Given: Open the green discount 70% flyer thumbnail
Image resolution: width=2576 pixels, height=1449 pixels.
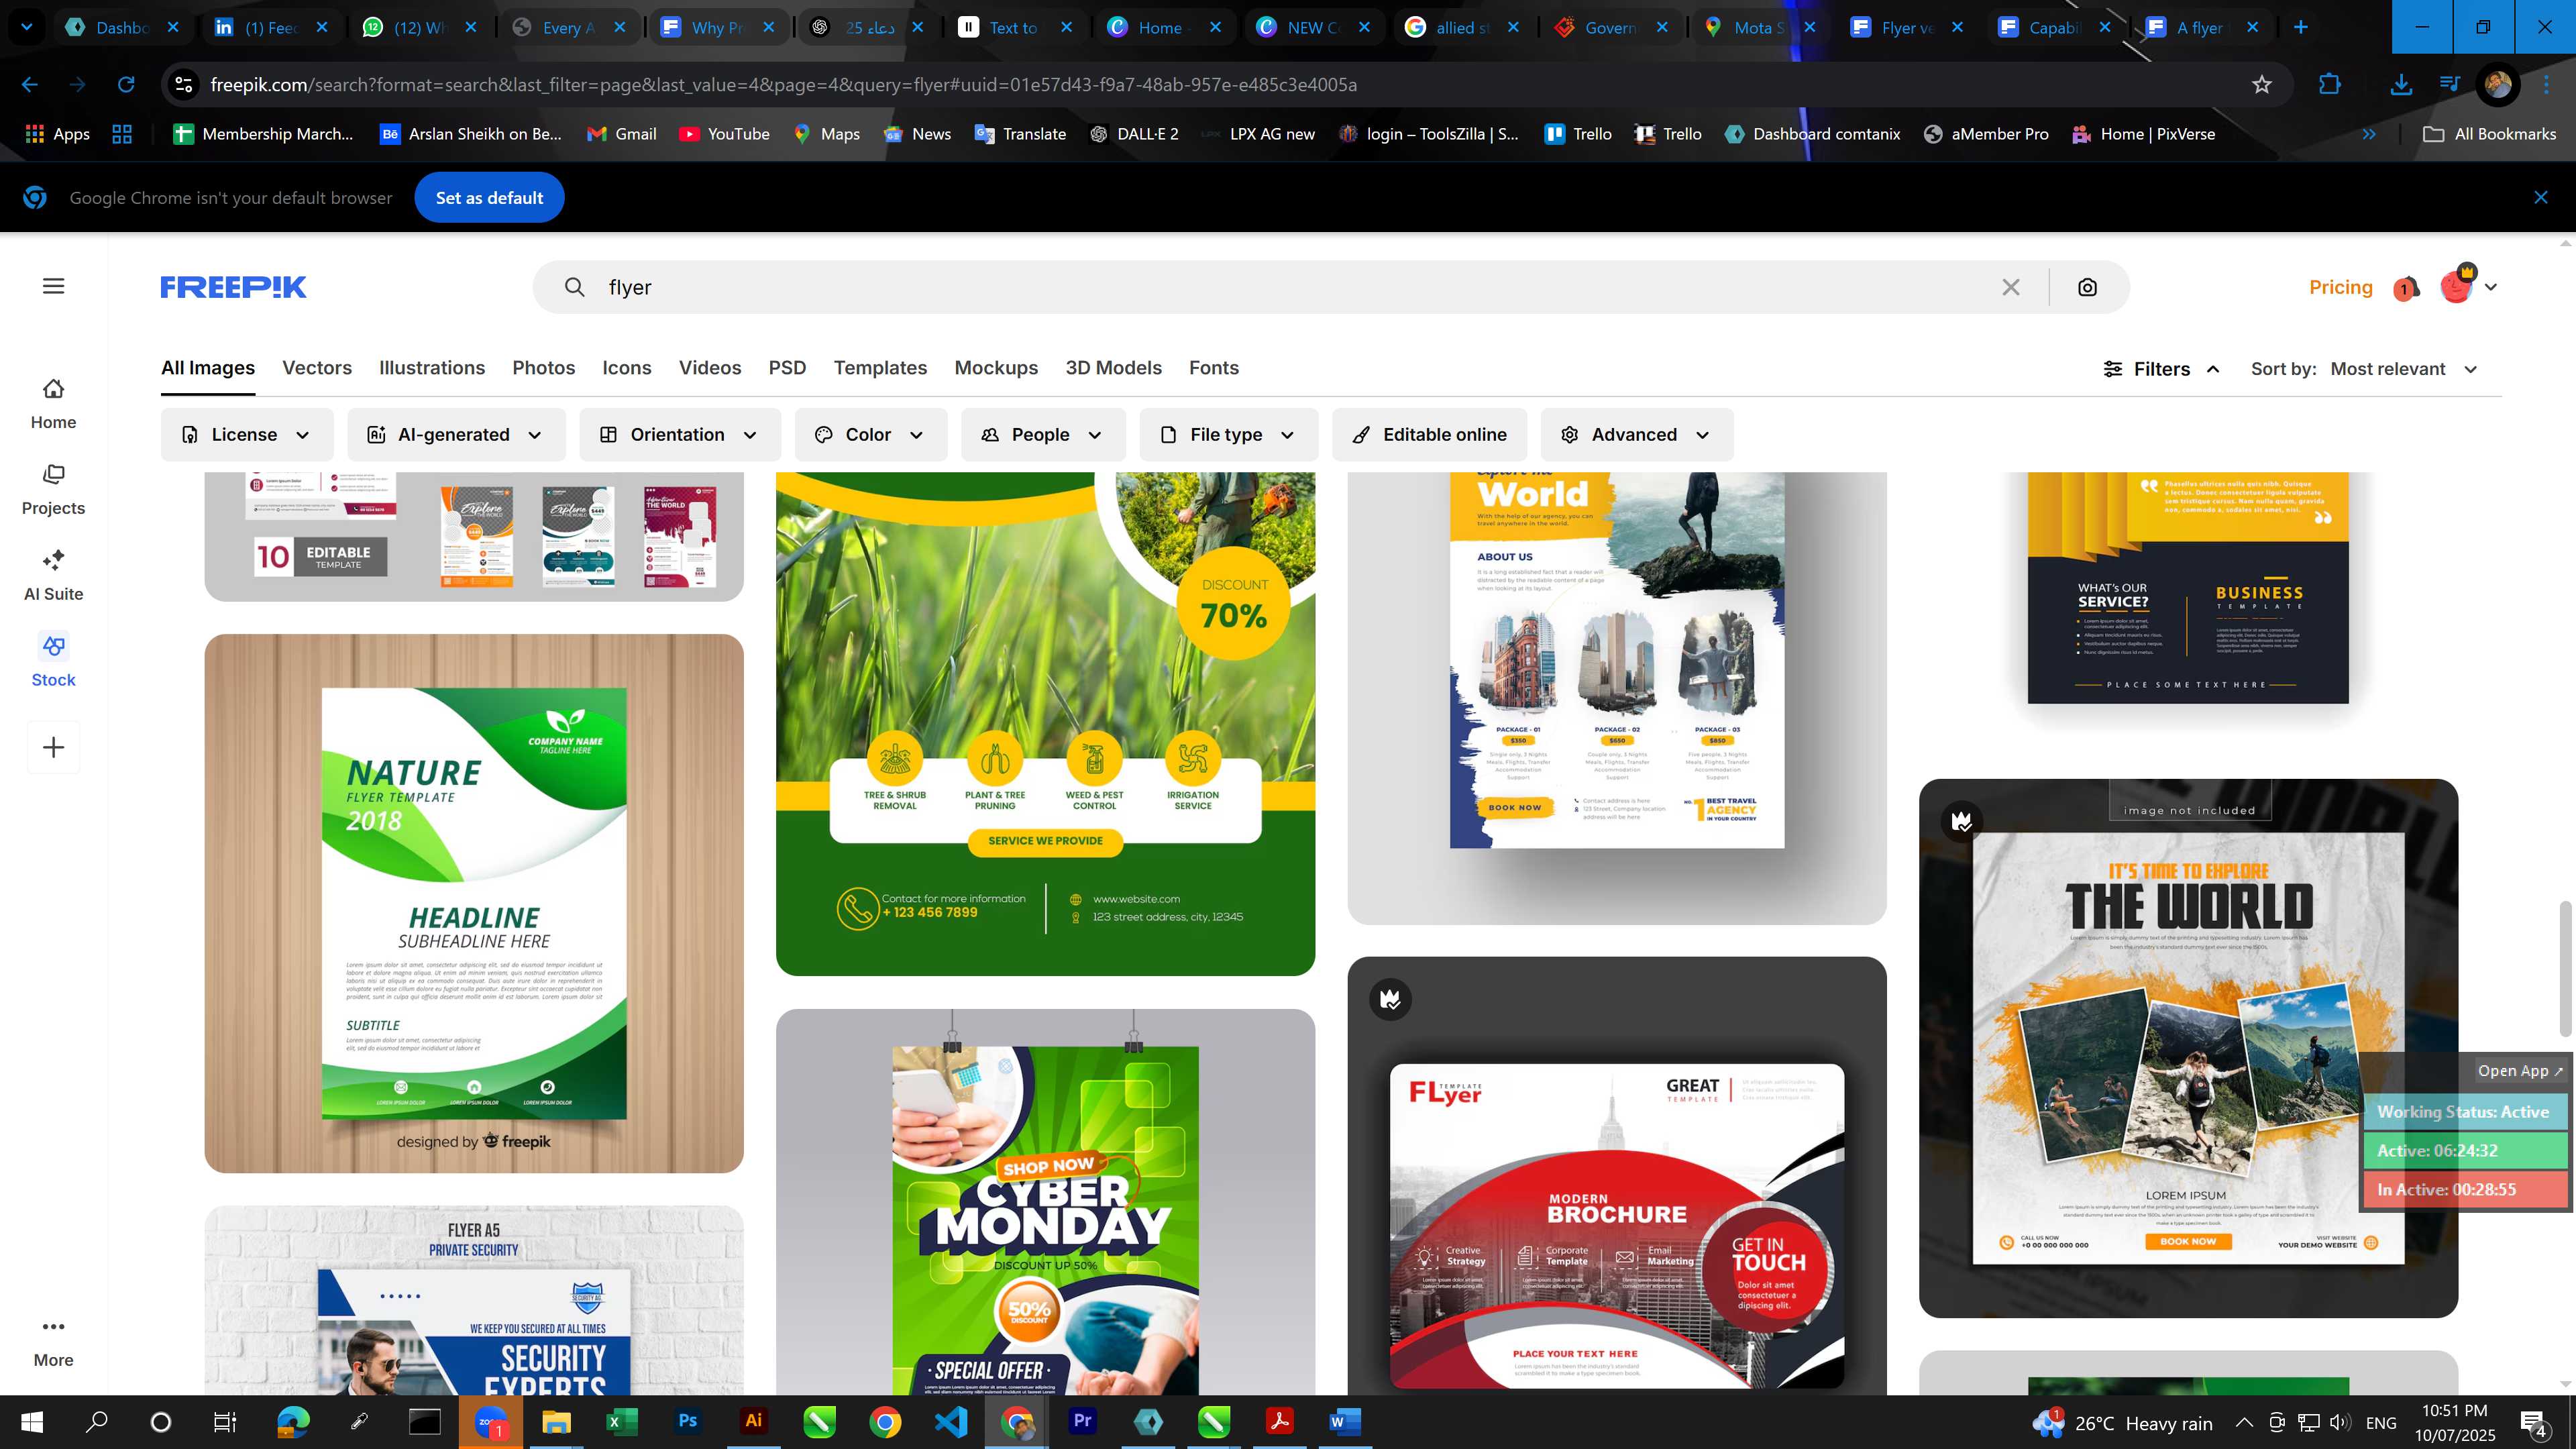Looking at the screenshot, I should pos(1045,724).
